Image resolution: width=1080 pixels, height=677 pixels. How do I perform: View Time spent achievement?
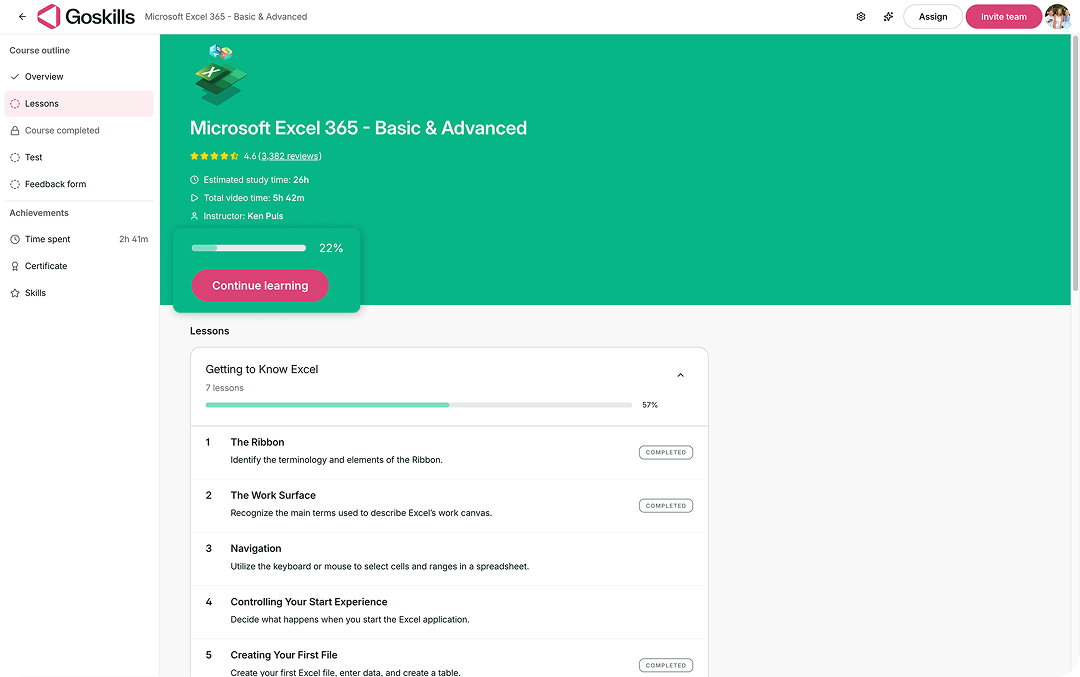pyautogui.click(x=79, y=239)
